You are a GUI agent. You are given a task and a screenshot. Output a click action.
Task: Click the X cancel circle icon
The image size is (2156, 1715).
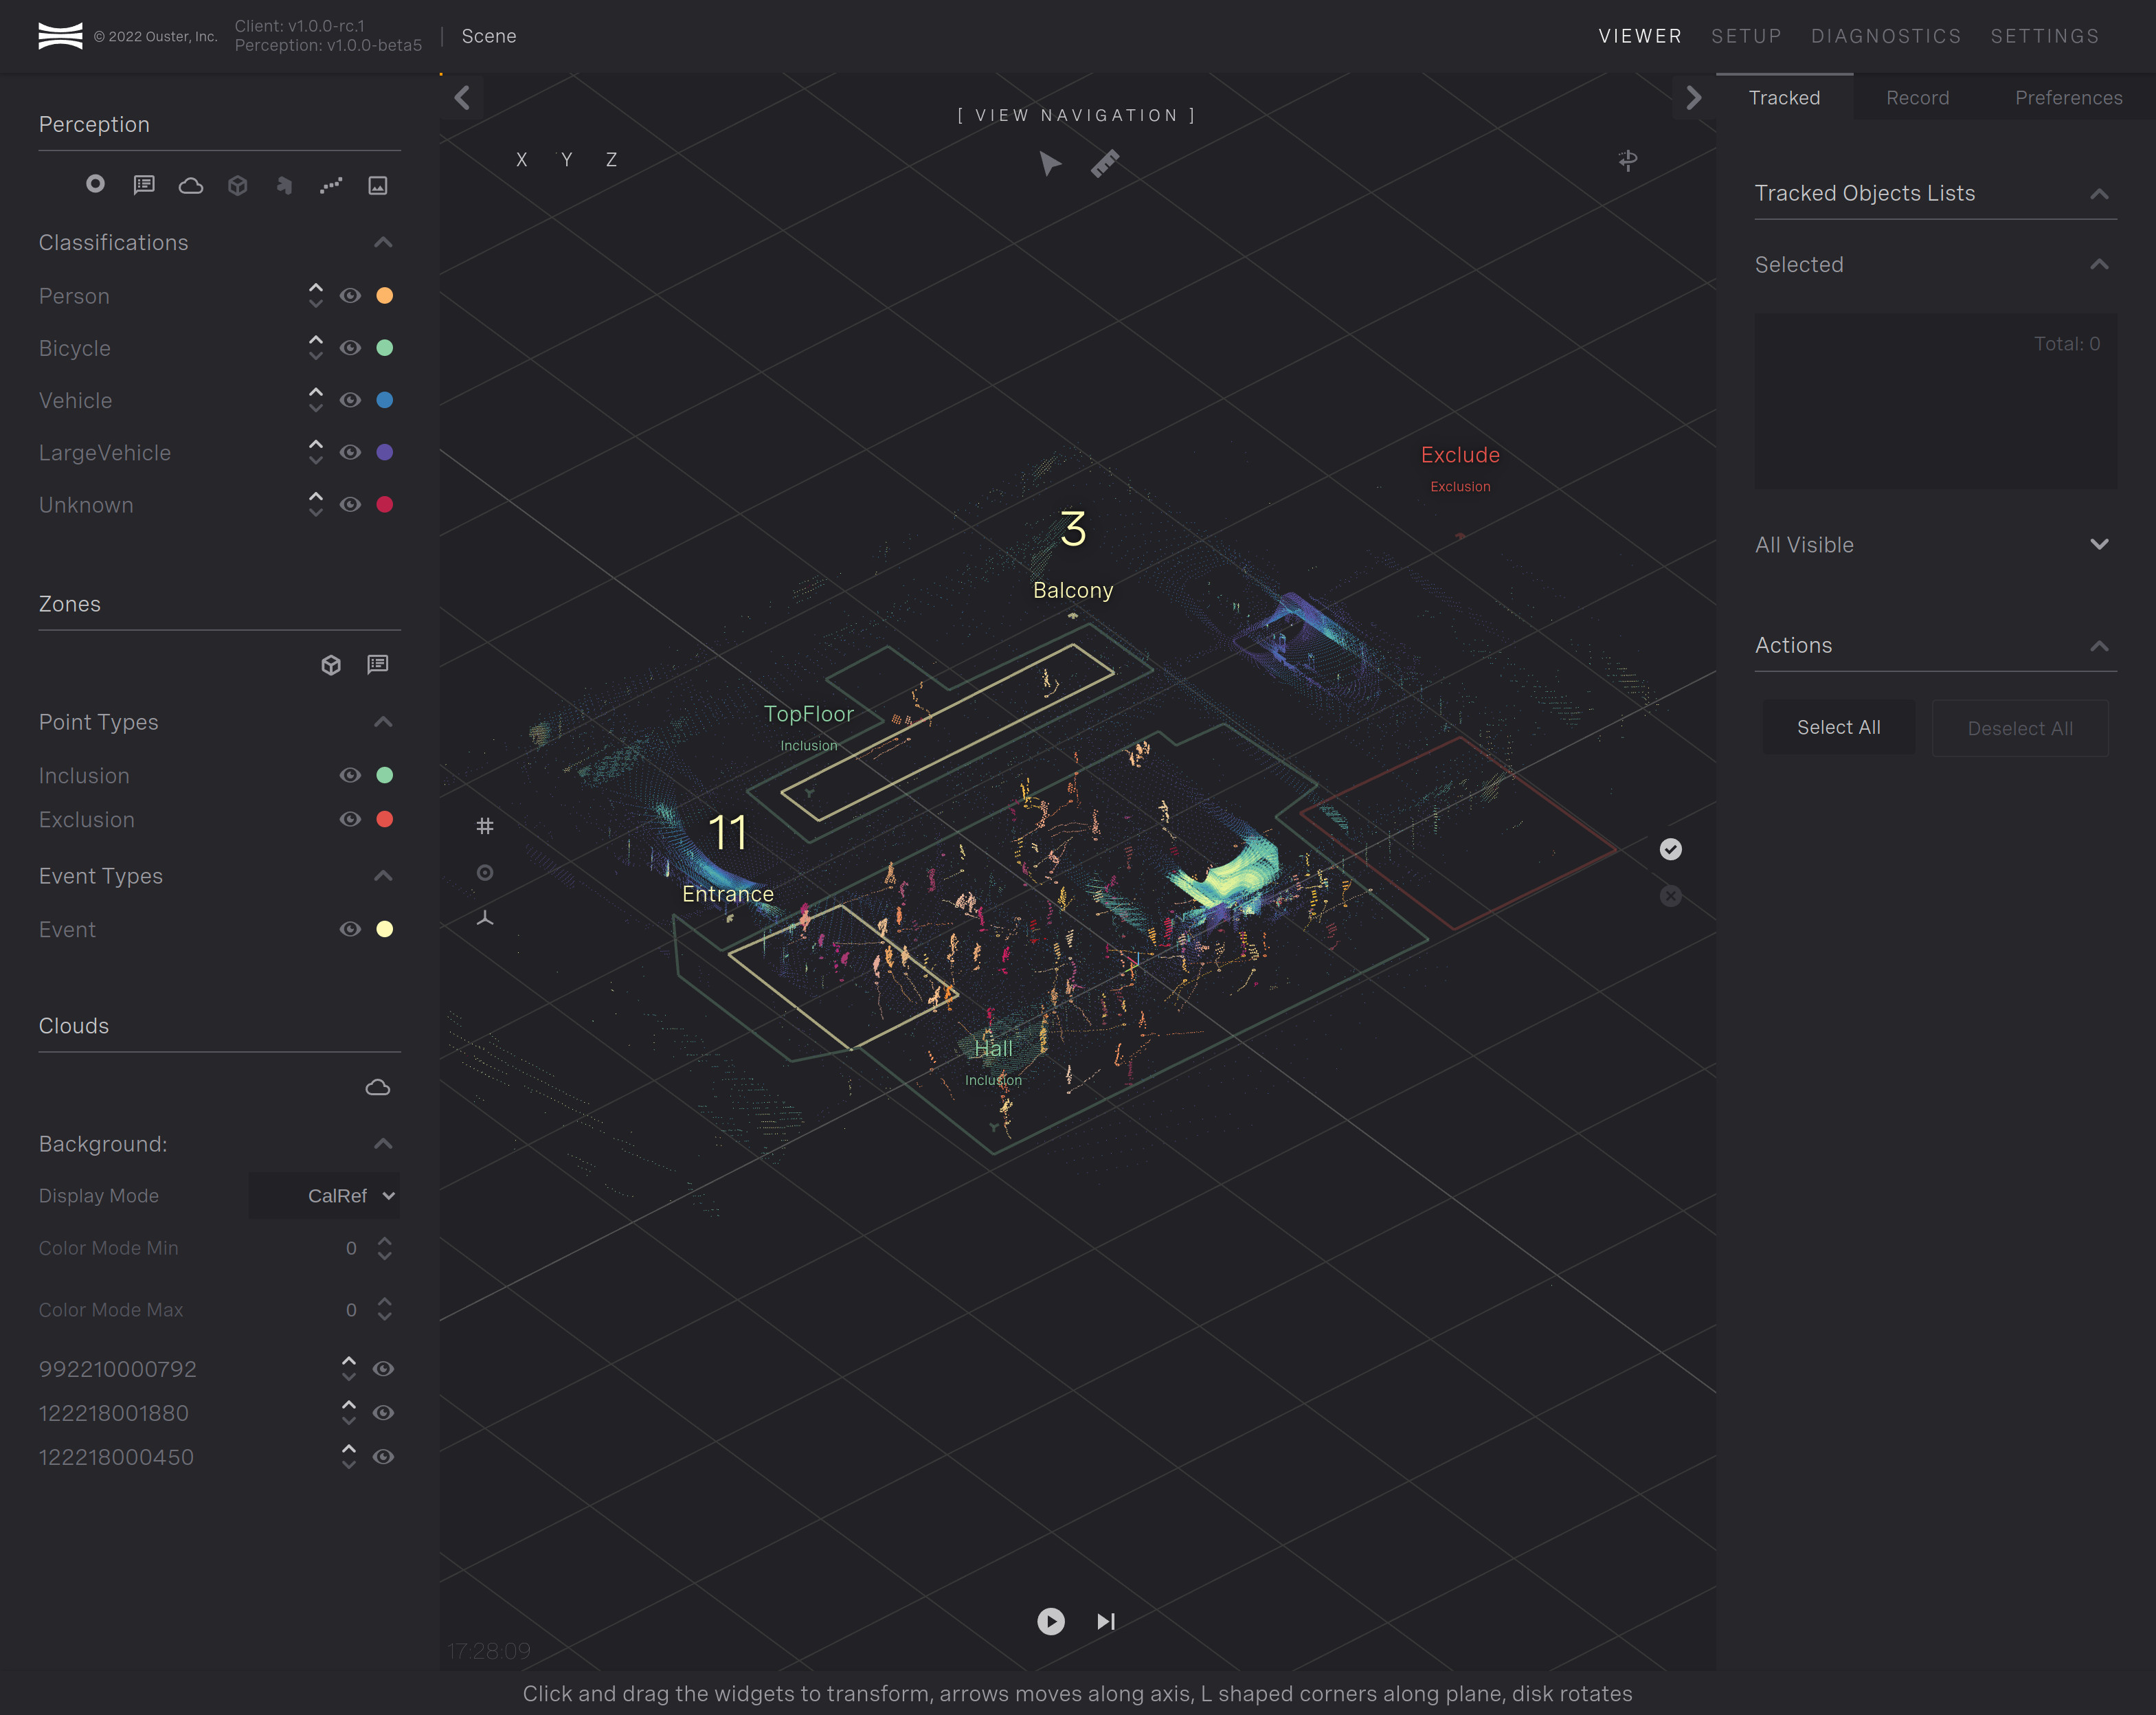point(1671,896)
